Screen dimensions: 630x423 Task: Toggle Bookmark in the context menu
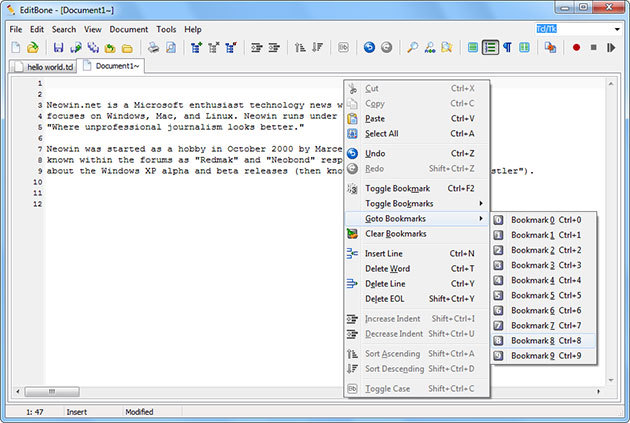(397, 188)
